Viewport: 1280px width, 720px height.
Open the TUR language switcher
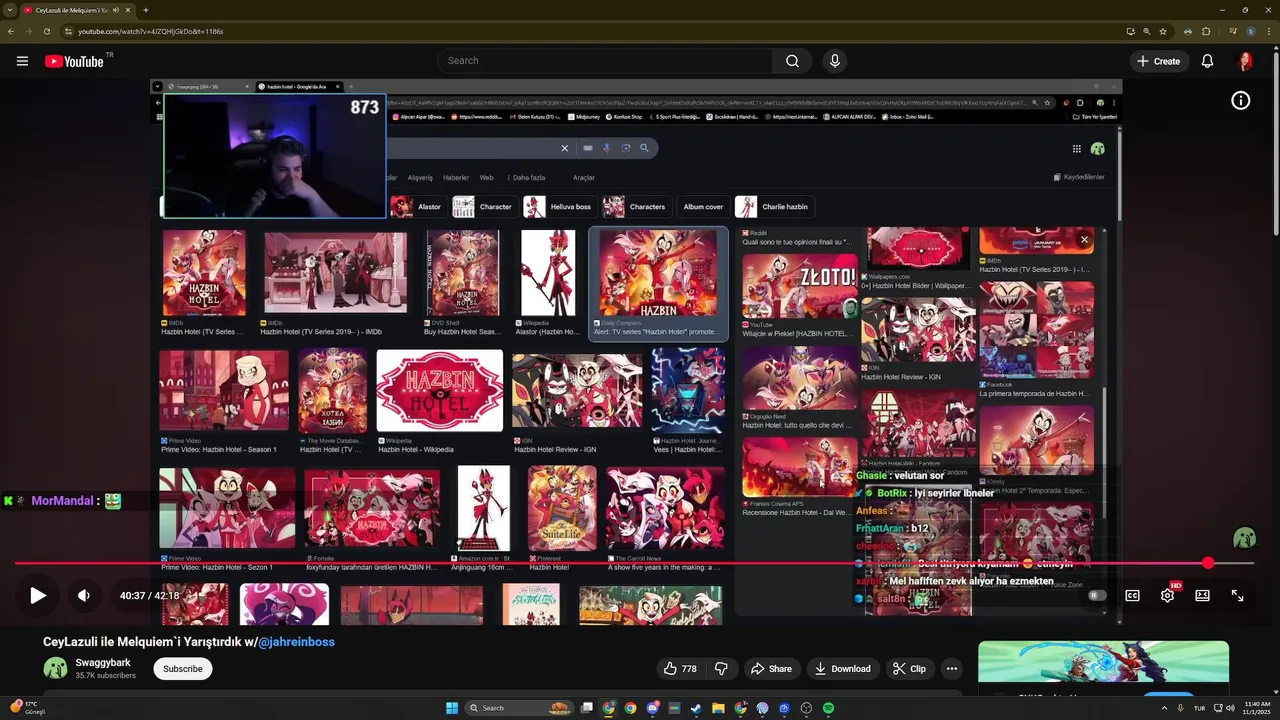pos(1199,708)
